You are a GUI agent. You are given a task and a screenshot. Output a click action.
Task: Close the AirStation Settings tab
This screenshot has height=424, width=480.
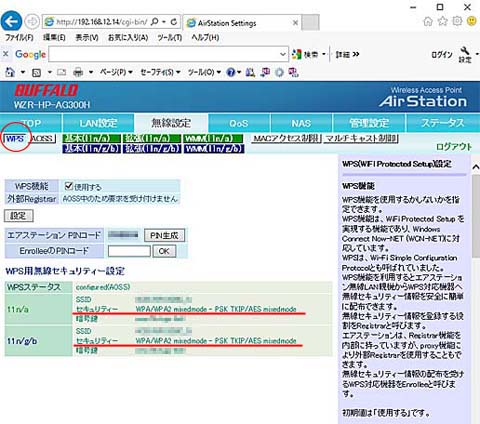tap(295, 23)
